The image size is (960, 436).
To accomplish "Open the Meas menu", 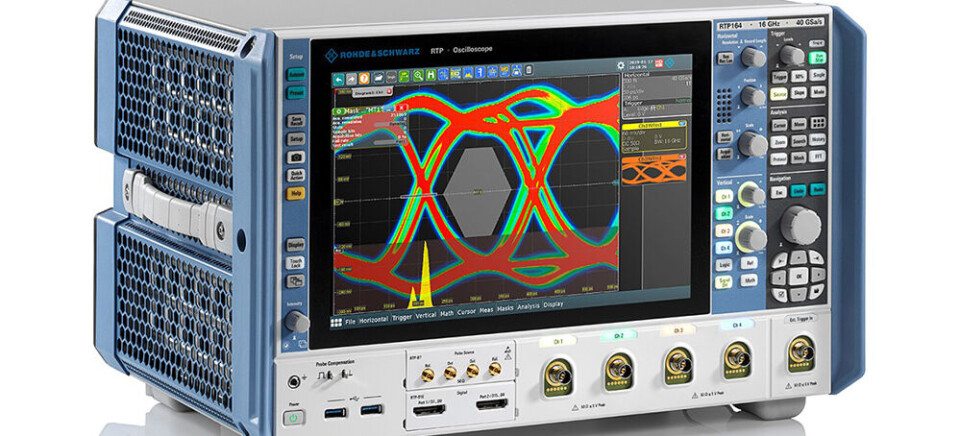I will [487, 310].
